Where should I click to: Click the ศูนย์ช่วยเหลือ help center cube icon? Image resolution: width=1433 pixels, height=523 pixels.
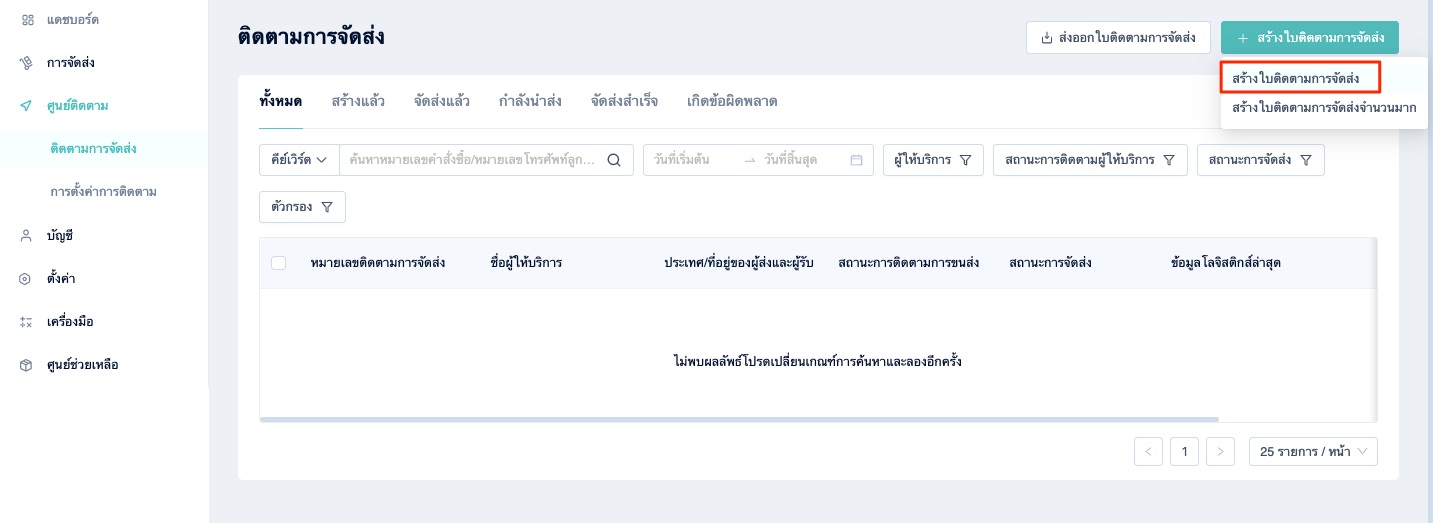coord(27,365)
